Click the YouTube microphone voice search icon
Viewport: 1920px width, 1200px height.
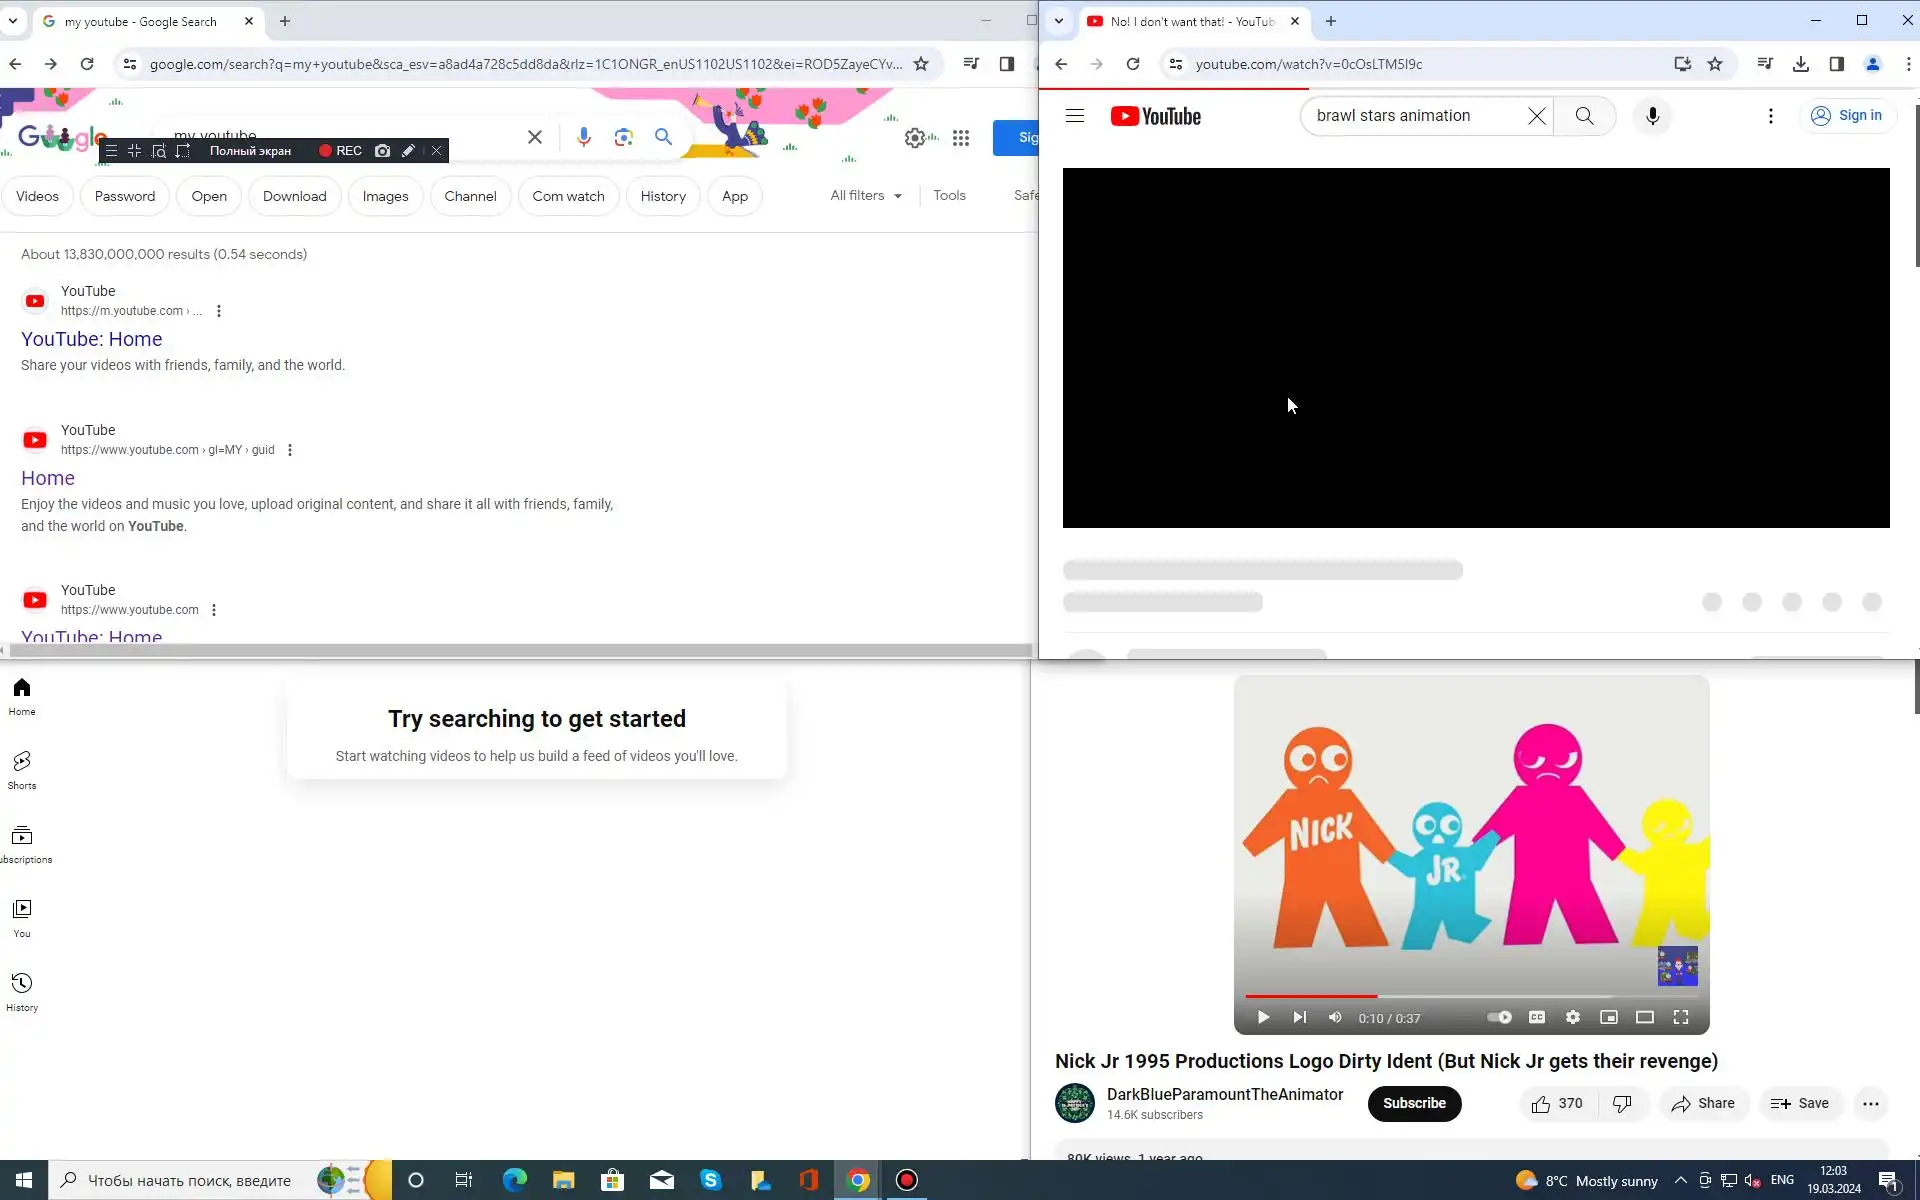(x=1652, y=116)
